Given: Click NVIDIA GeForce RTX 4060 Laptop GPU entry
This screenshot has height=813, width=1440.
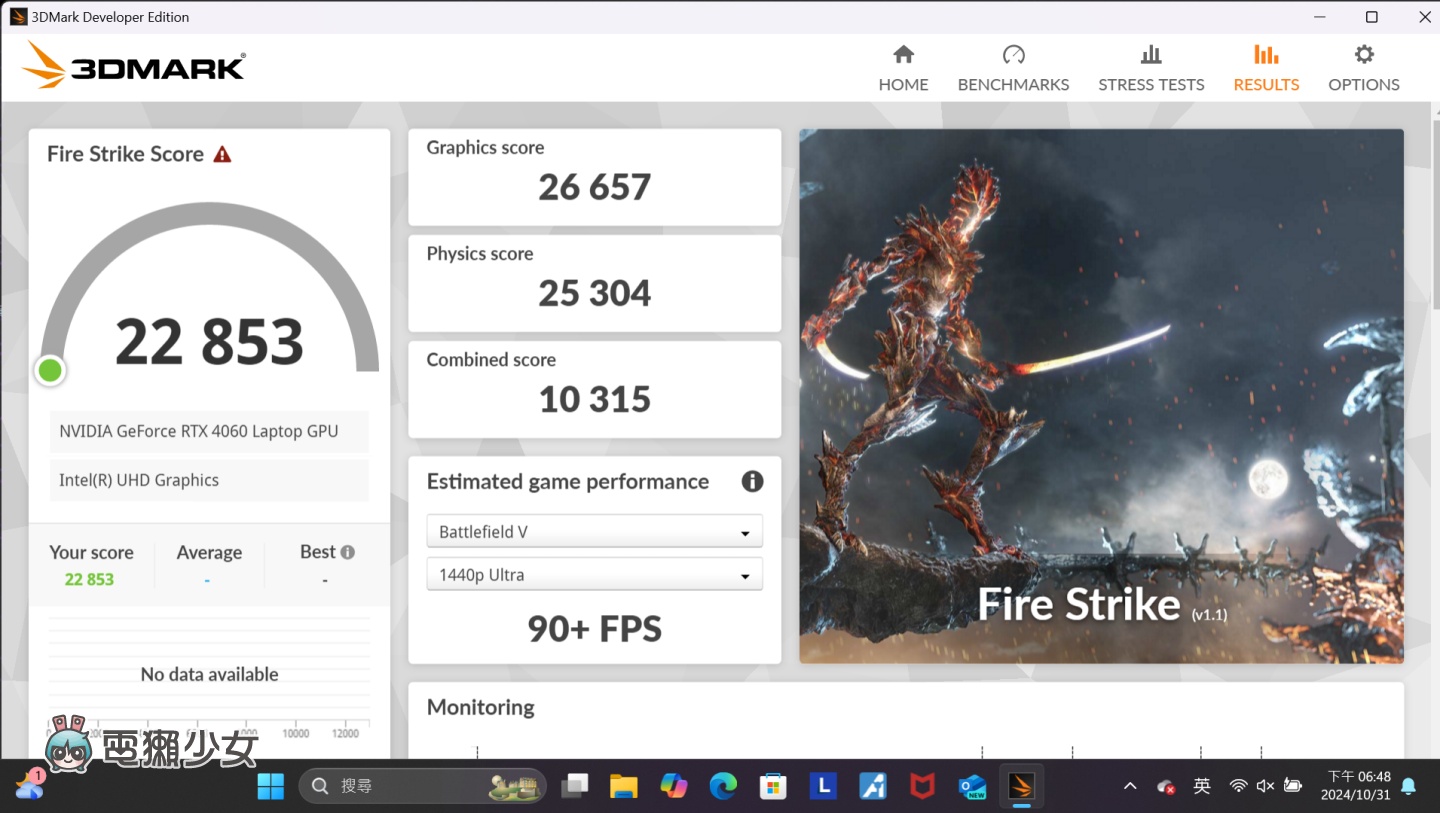Looking at the screenshot, I should coord(209,431).
